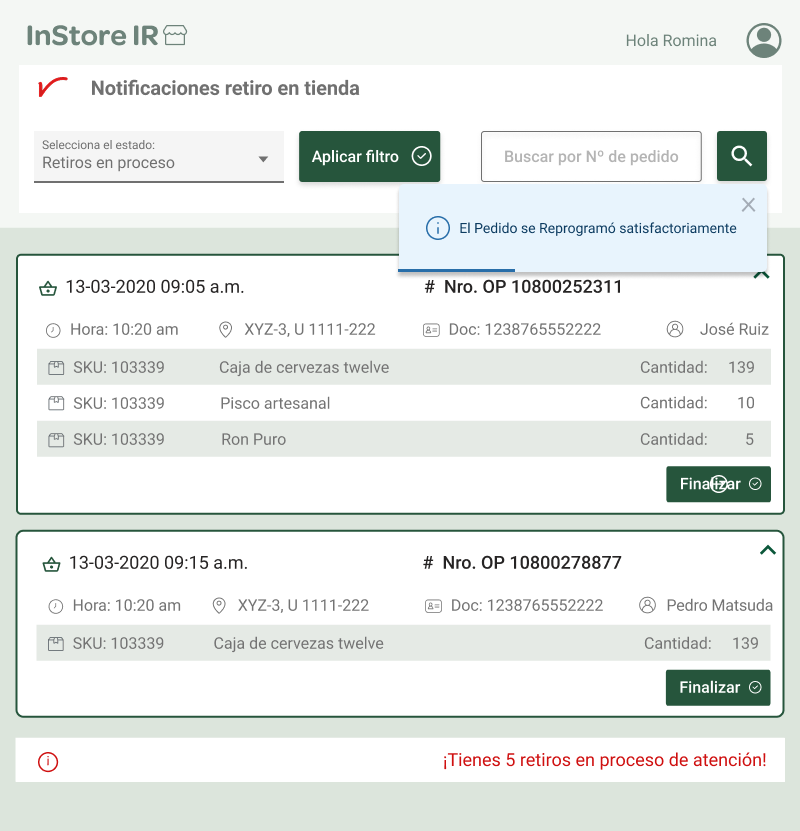Click the red checkmark next to Notificaciones retiro
Screen dimensions: 800x831
(x=55, y=88)
